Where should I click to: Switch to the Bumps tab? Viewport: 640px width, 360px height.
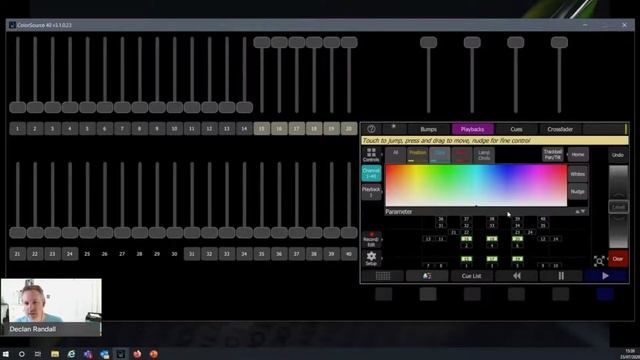click(x=429, y=129)
